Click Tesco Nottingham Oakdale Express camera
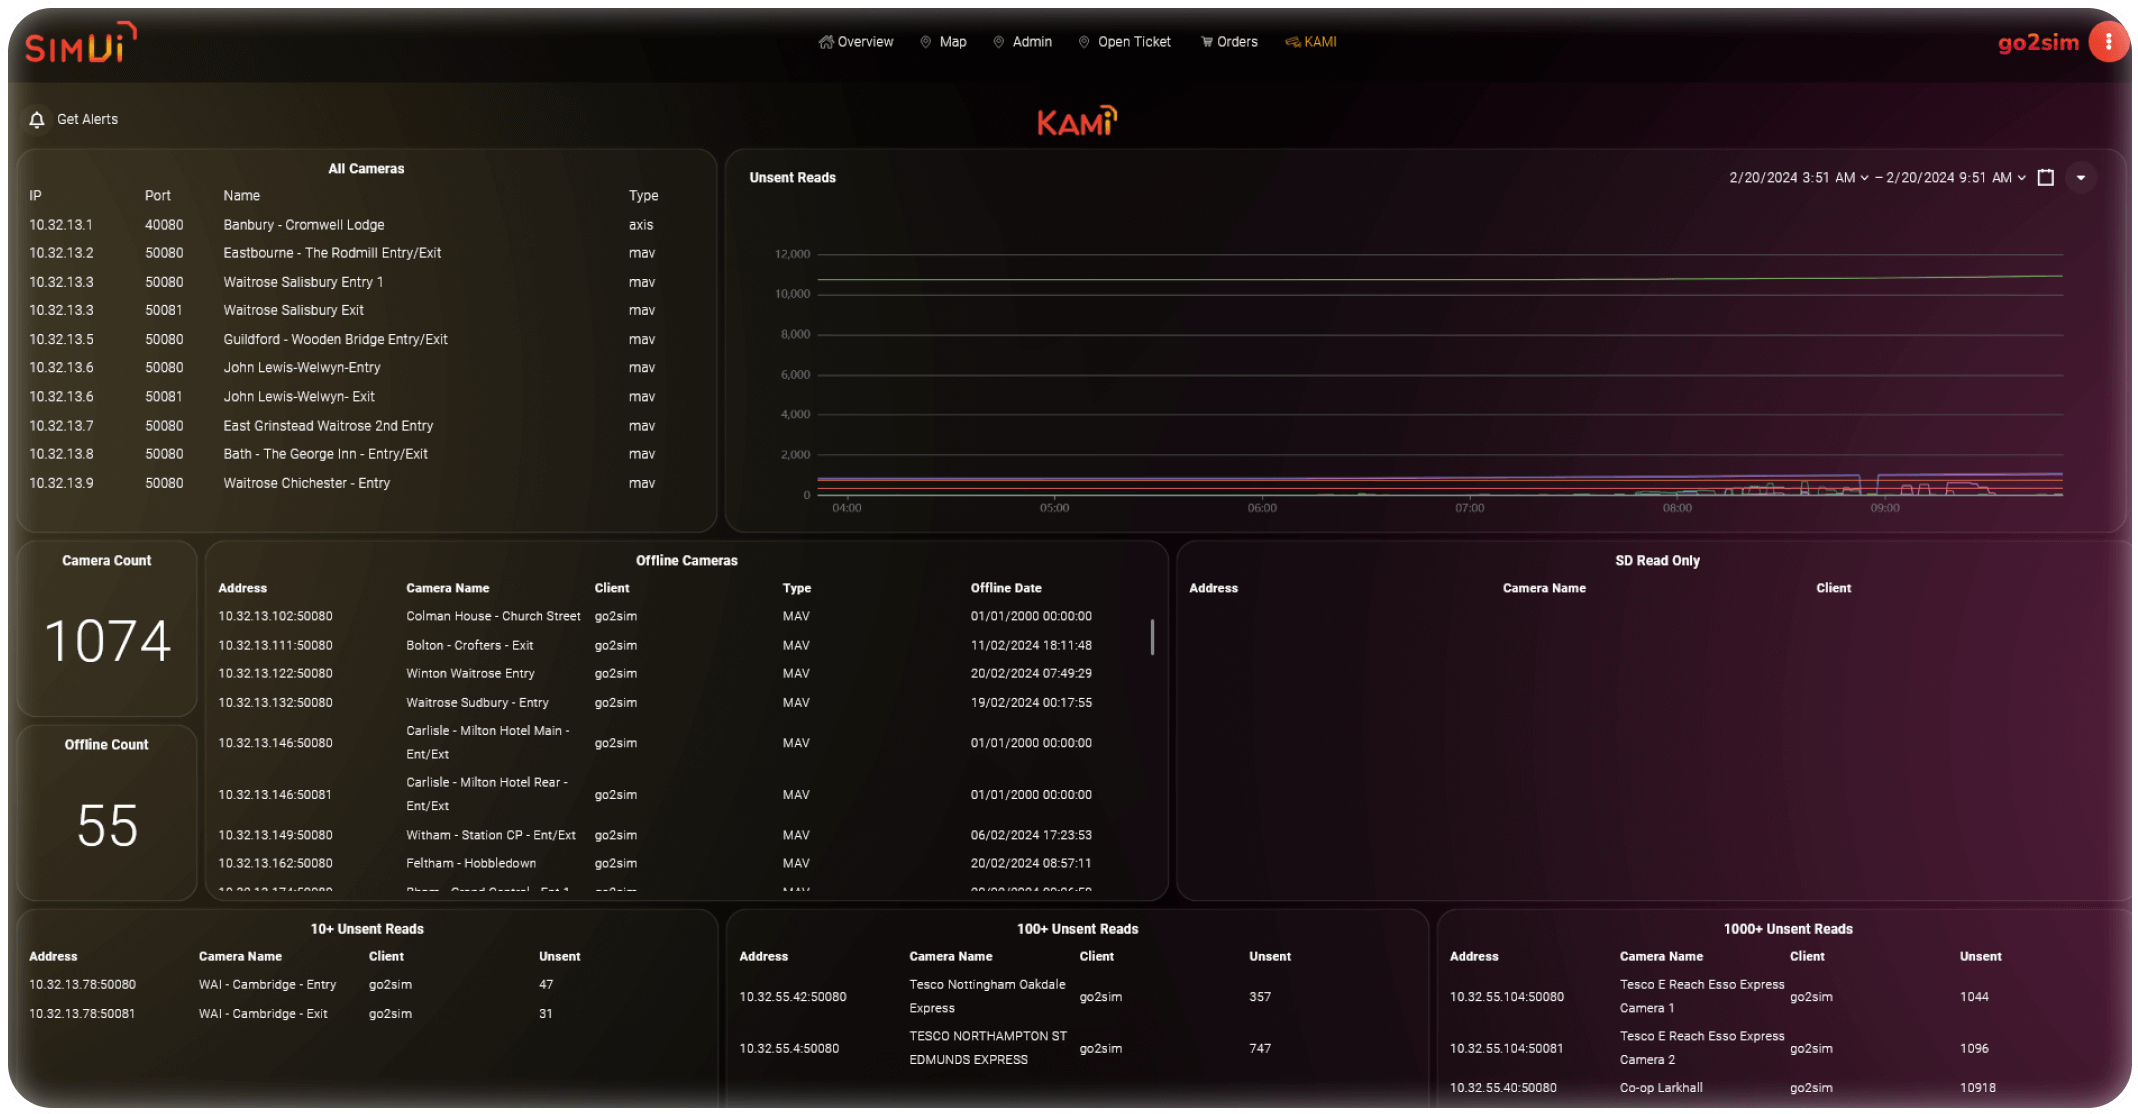Screen dimensions: 2138x1114 [987, 997]
